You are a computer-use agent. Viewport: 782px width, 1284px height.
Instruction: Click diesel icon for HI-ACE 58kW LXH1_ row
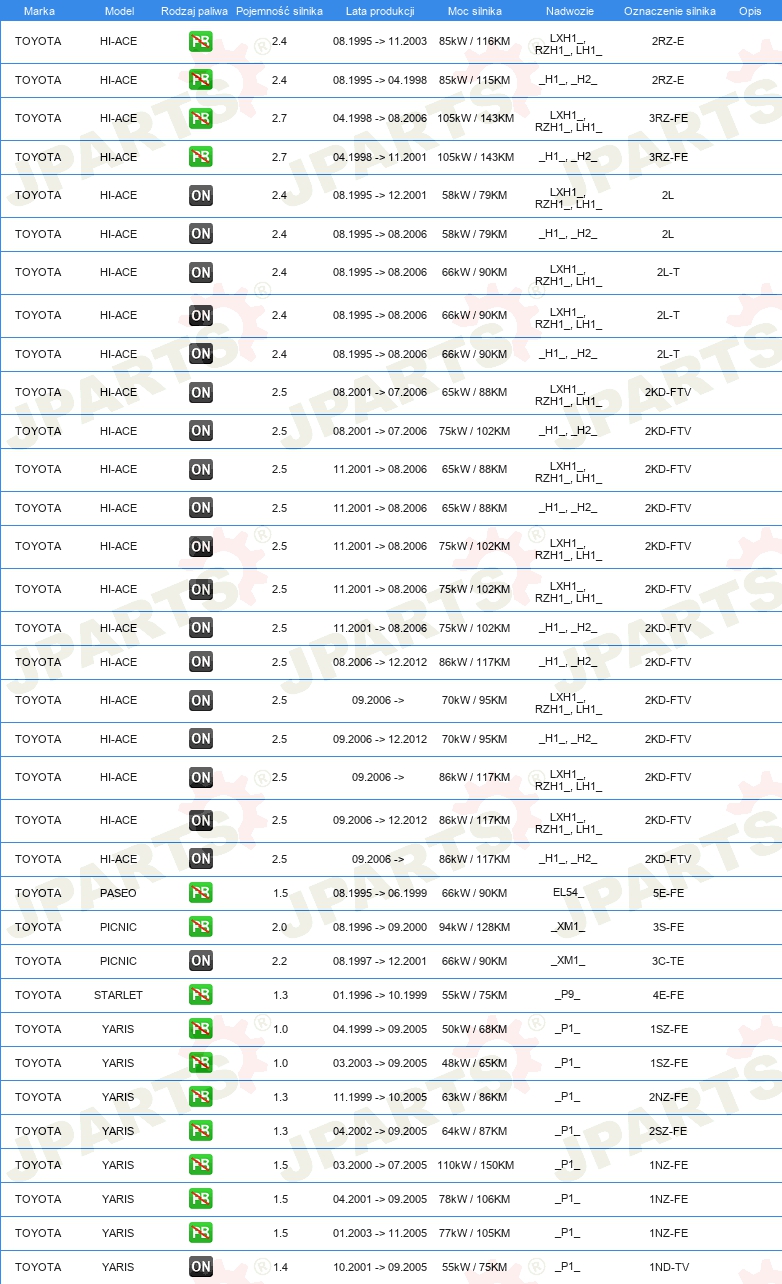pyautogui.click(x=201, y=196)
